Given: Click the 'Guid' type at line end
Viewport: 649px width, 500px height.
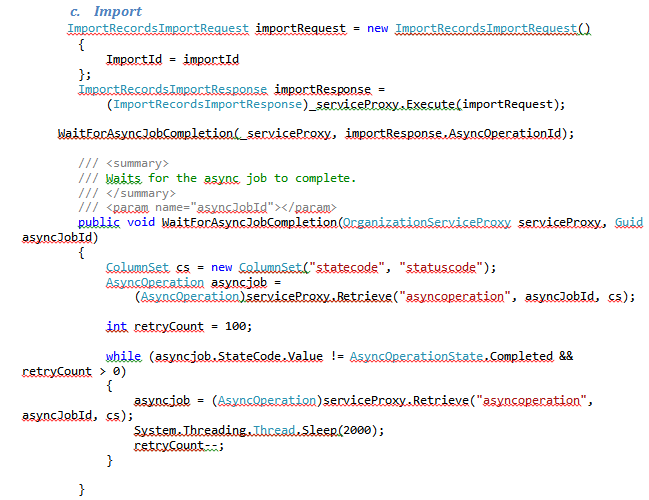Looking at the screenshot, I should (629, 222).
